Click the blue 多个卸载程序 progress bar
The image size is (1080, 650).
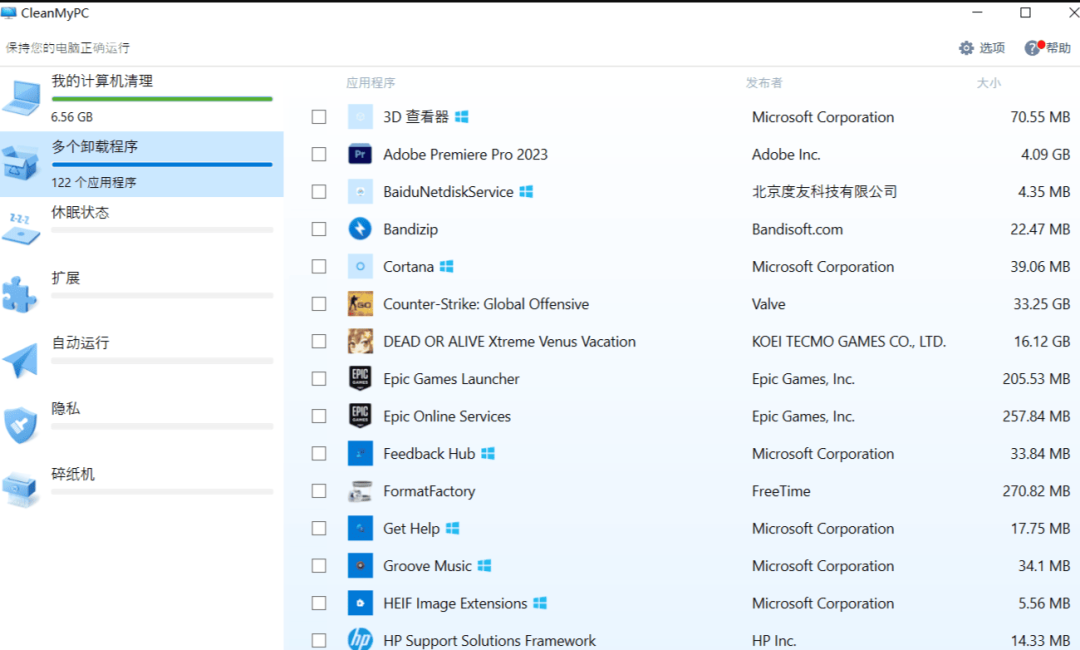162,165
